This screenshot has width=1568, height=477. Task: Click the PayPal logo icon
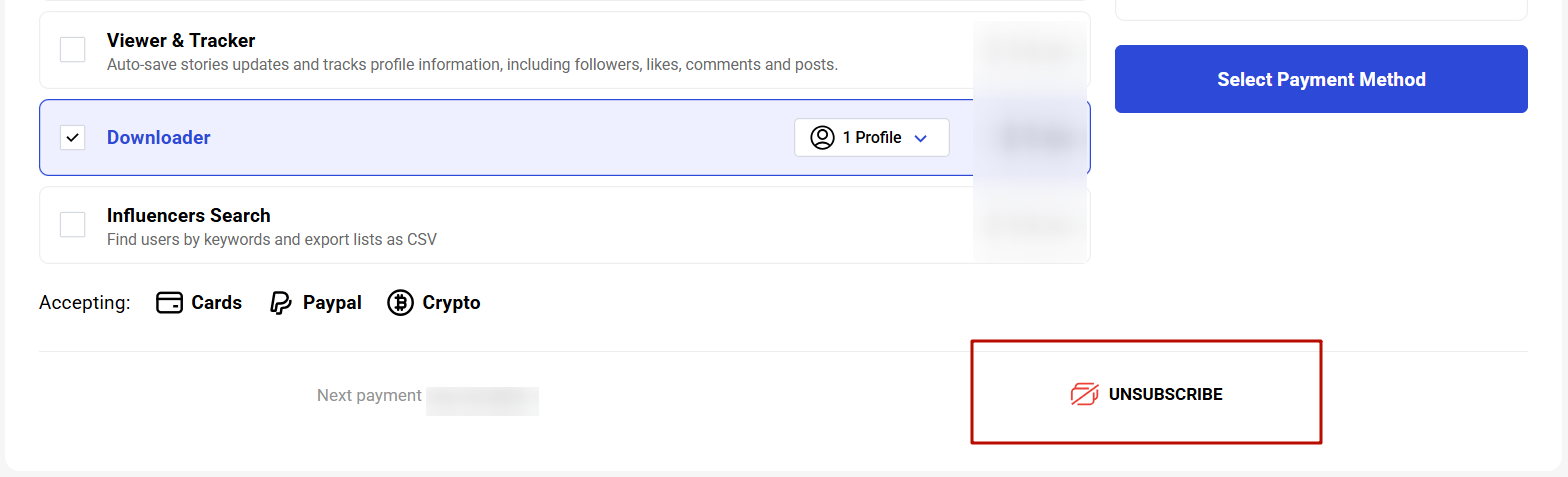[x=281, y=303]
